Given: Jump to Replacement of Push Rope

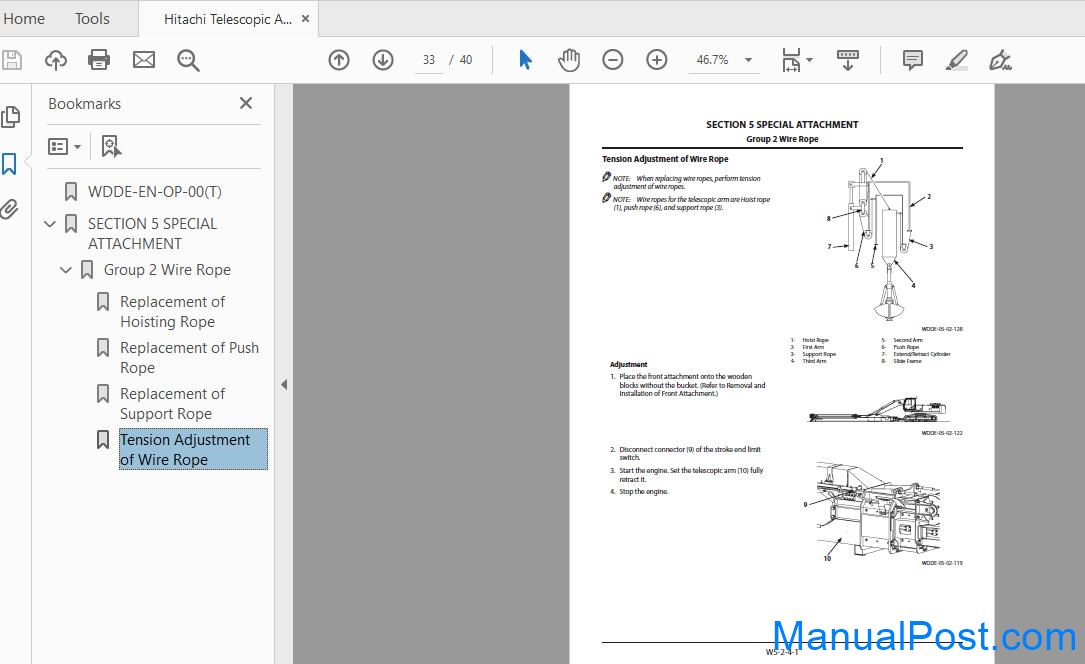Looking at the screenshot, I should coord(190,358).
